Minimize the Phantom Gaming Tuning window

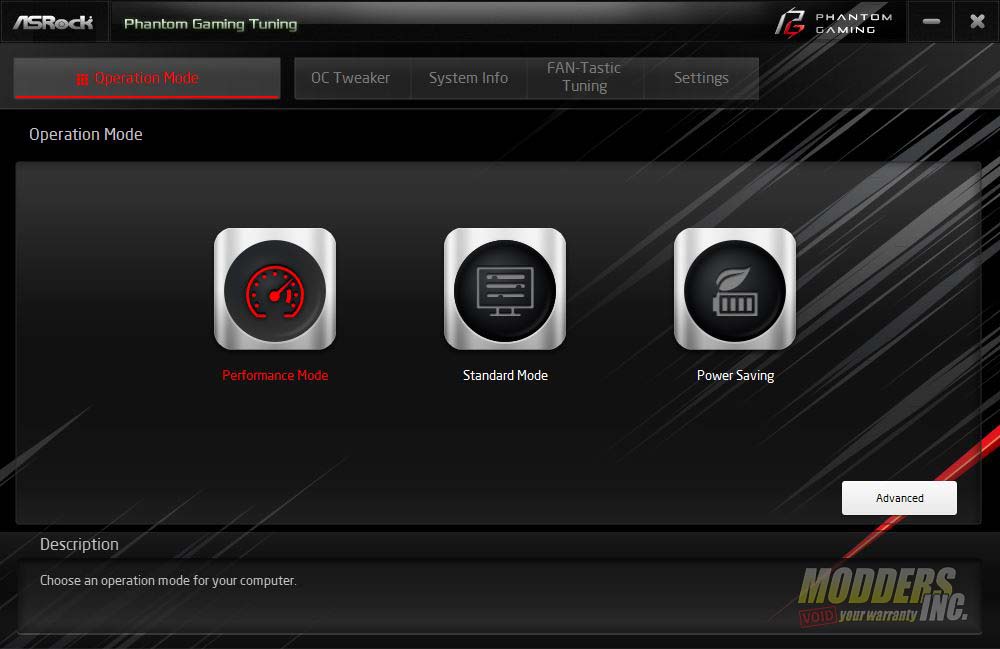(931, 22)
